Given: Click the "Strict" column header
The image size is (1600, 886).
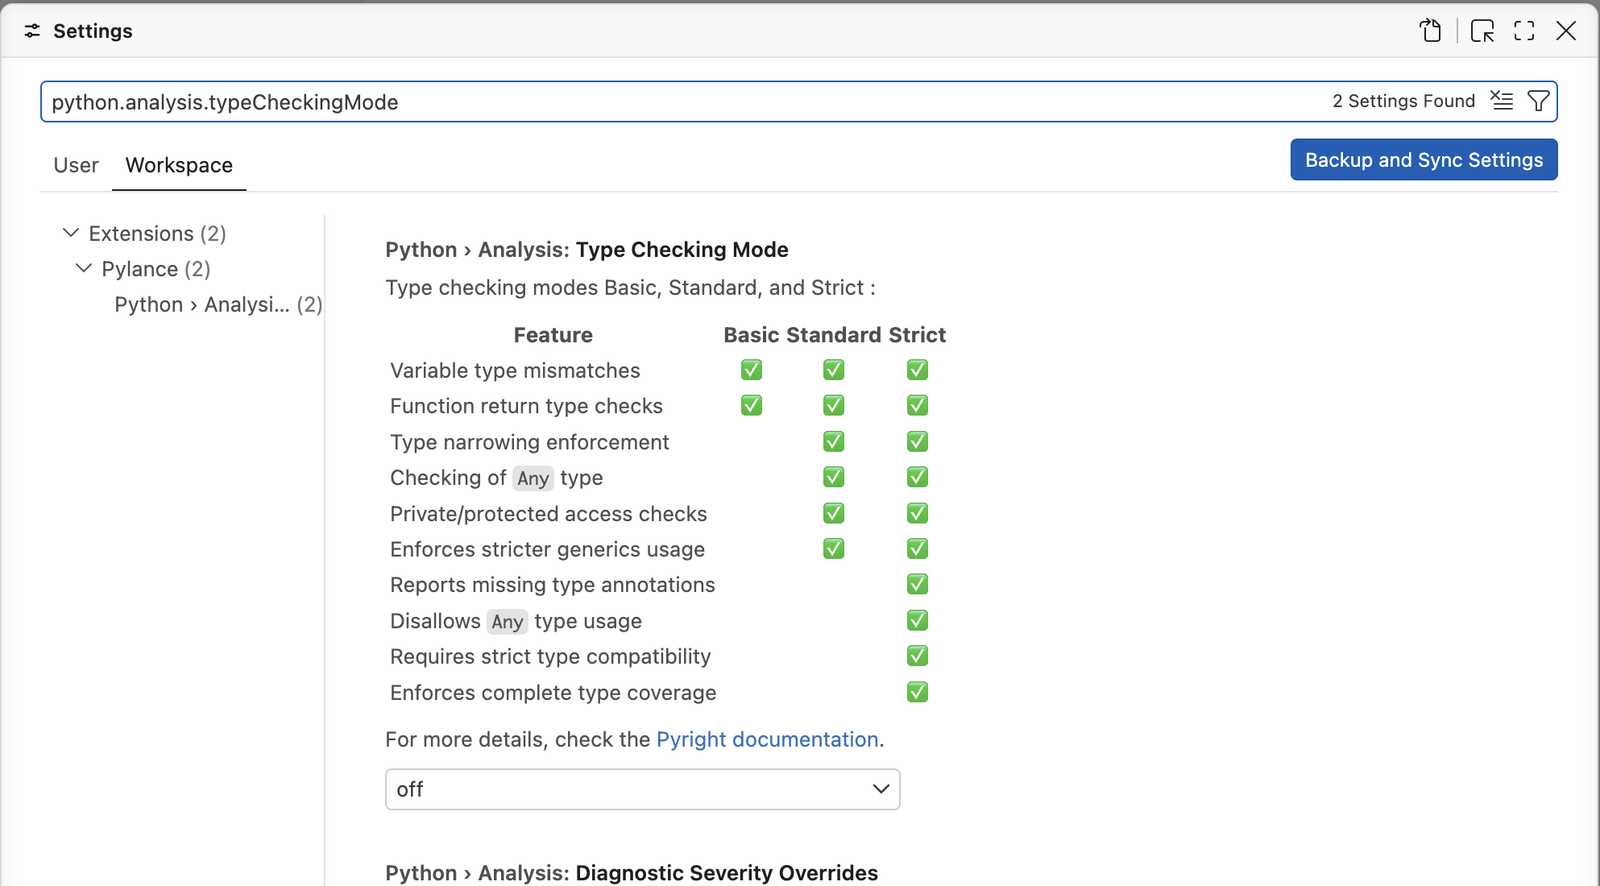Looking at the screenshot, I should point(917,335).
